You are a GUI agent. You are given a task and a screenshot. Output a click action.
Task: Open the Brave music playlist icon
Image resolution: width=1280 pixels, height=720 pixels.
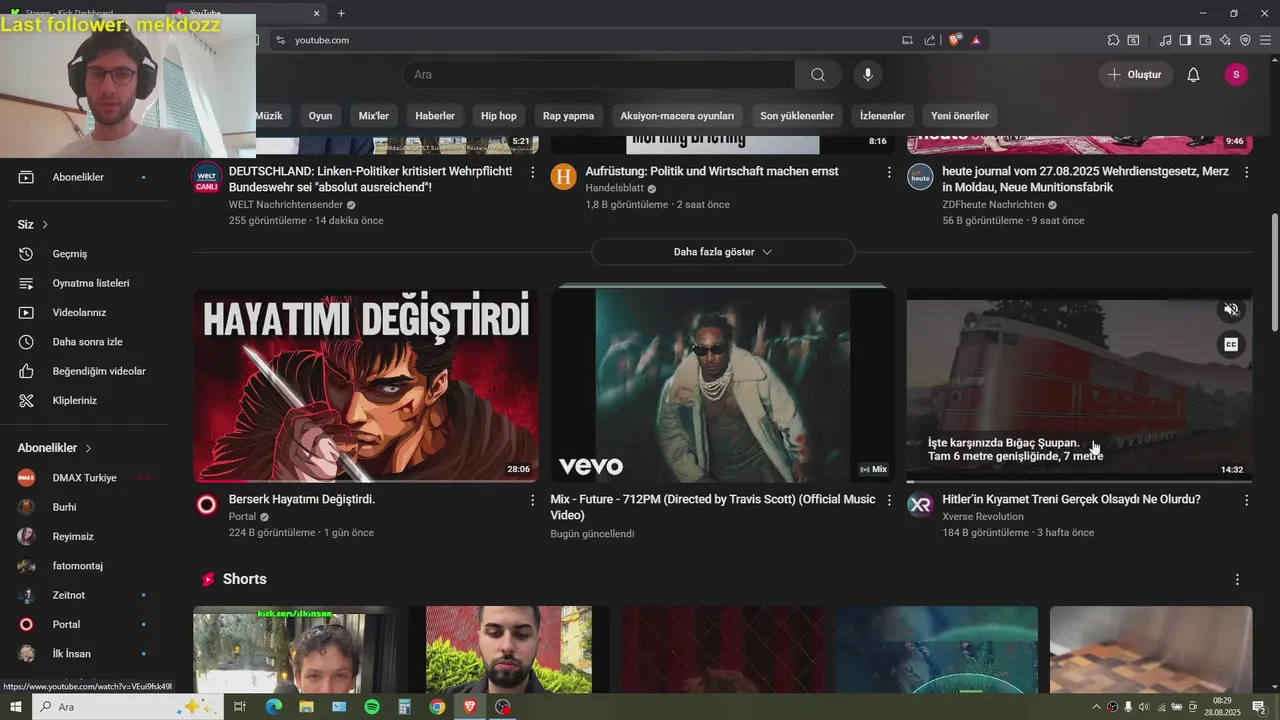tap(1165, 40)
